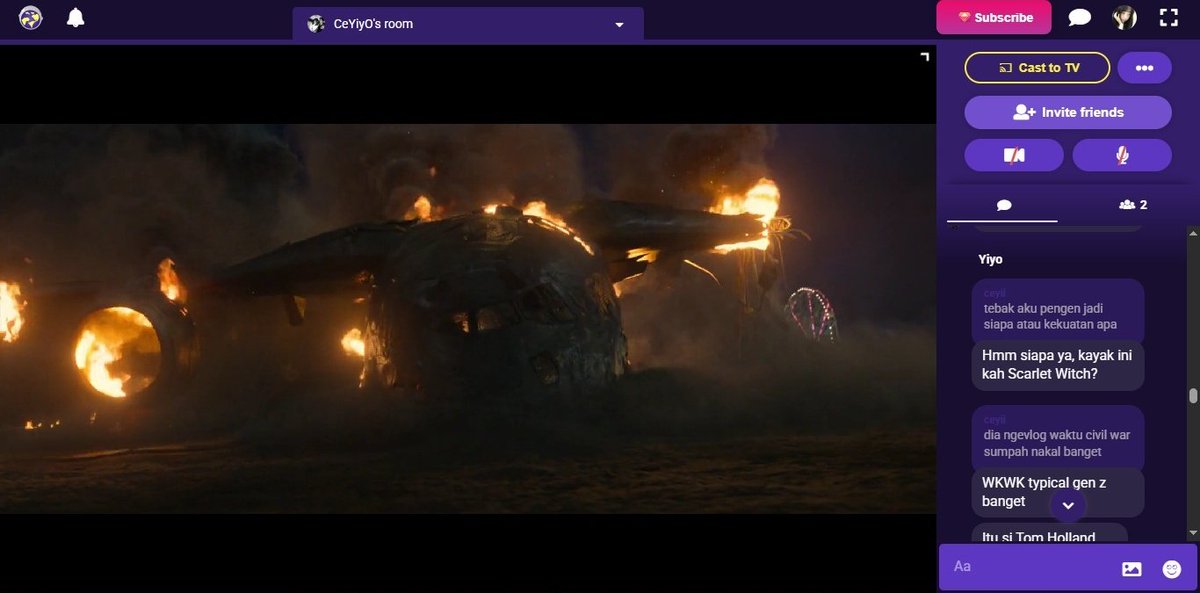Click the chat scrollbar thumb
This screenshot has height=593, width=1200.
point(1192,395)
